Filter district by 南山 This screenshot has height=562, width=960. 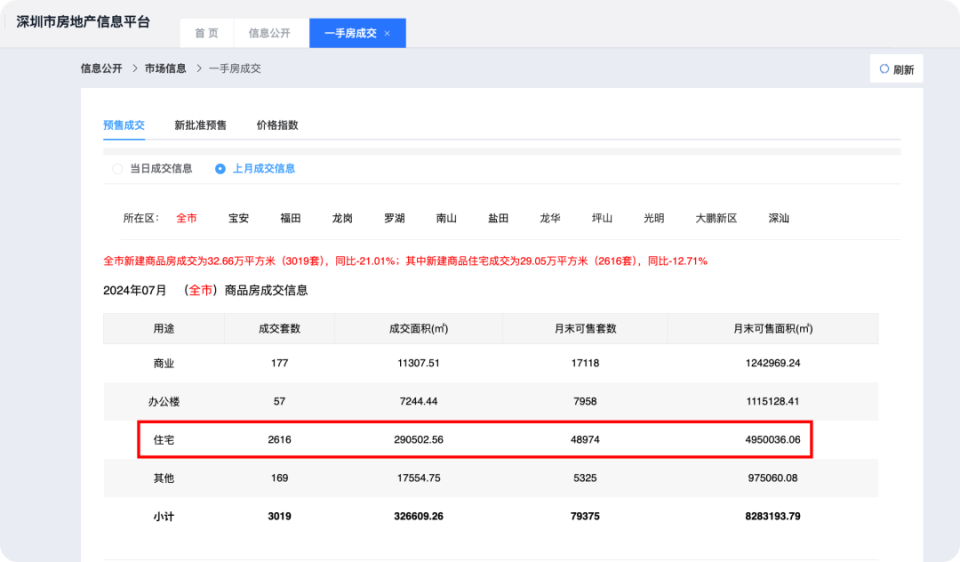(x=446, y=218)
